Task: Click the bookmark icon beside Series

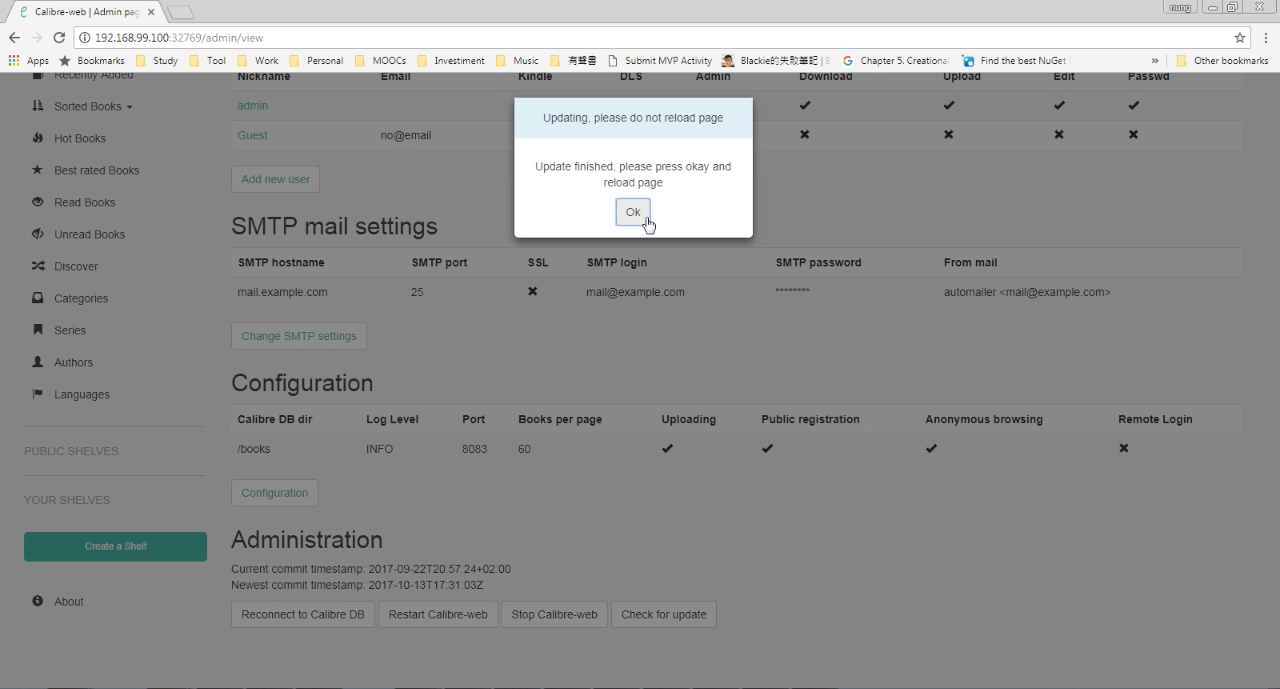Action: (x=38, y=329)
